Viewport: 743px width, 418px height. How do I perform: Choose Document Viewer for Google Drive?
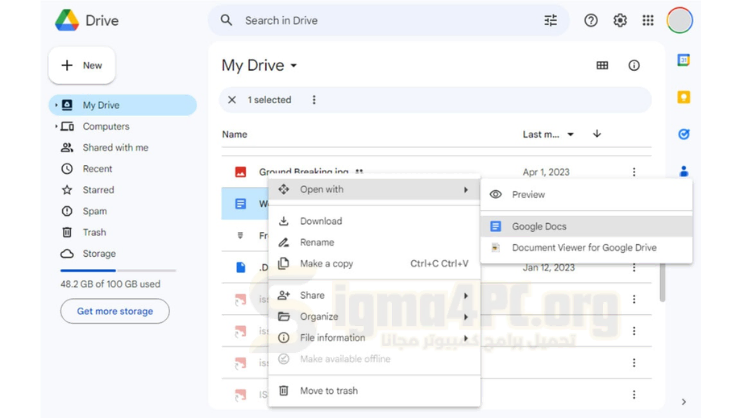click(x=586, y=248)
